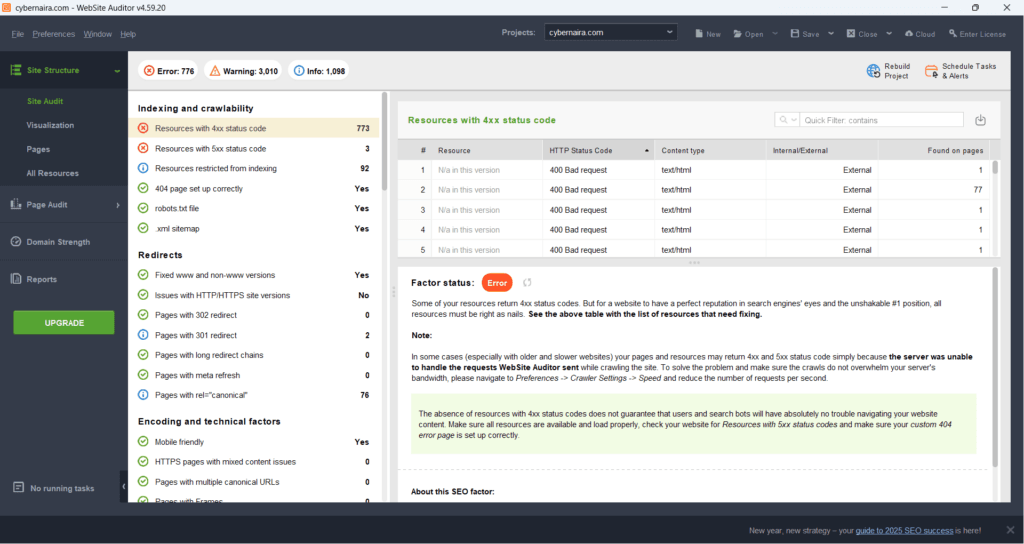Click the Domain Strength gauge icon

16,242
